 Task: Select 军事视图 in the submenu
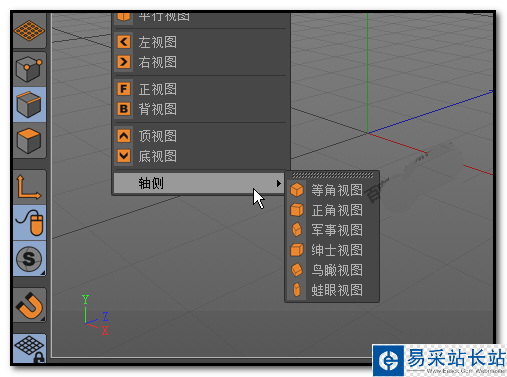pos(332,230)
